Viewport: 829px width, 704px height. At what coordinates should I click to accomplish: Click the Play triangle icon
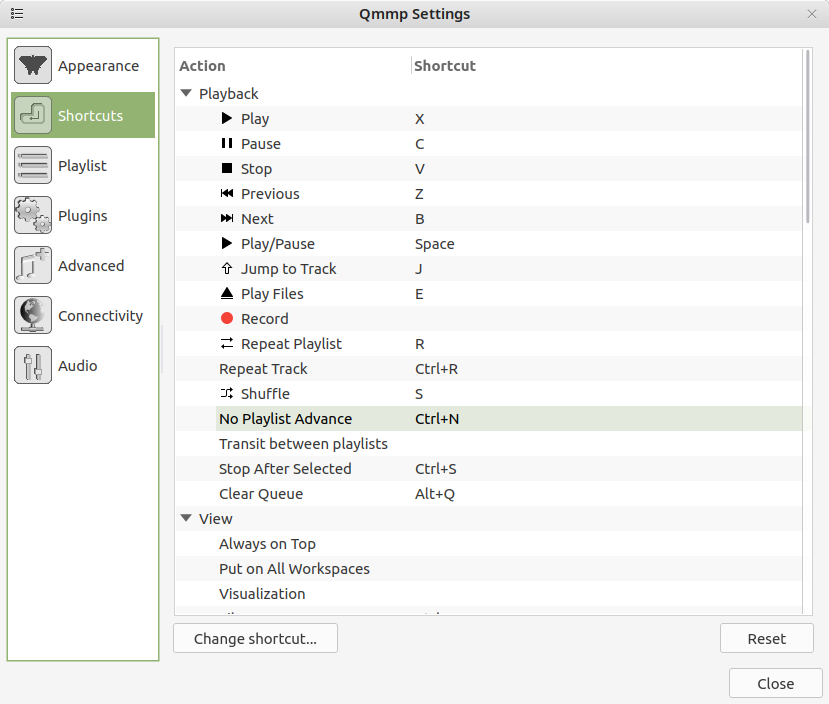[227, 118]
